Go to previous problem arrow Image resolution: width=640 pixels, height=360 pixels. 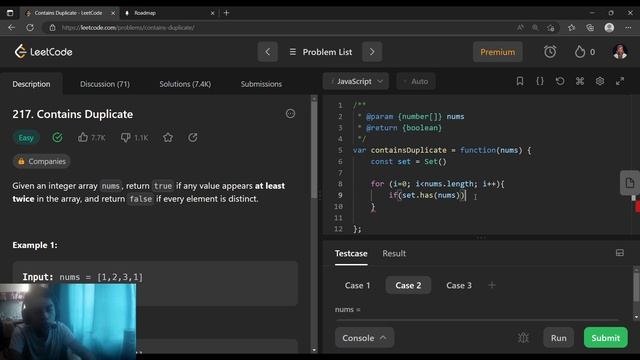pos(267,52)
